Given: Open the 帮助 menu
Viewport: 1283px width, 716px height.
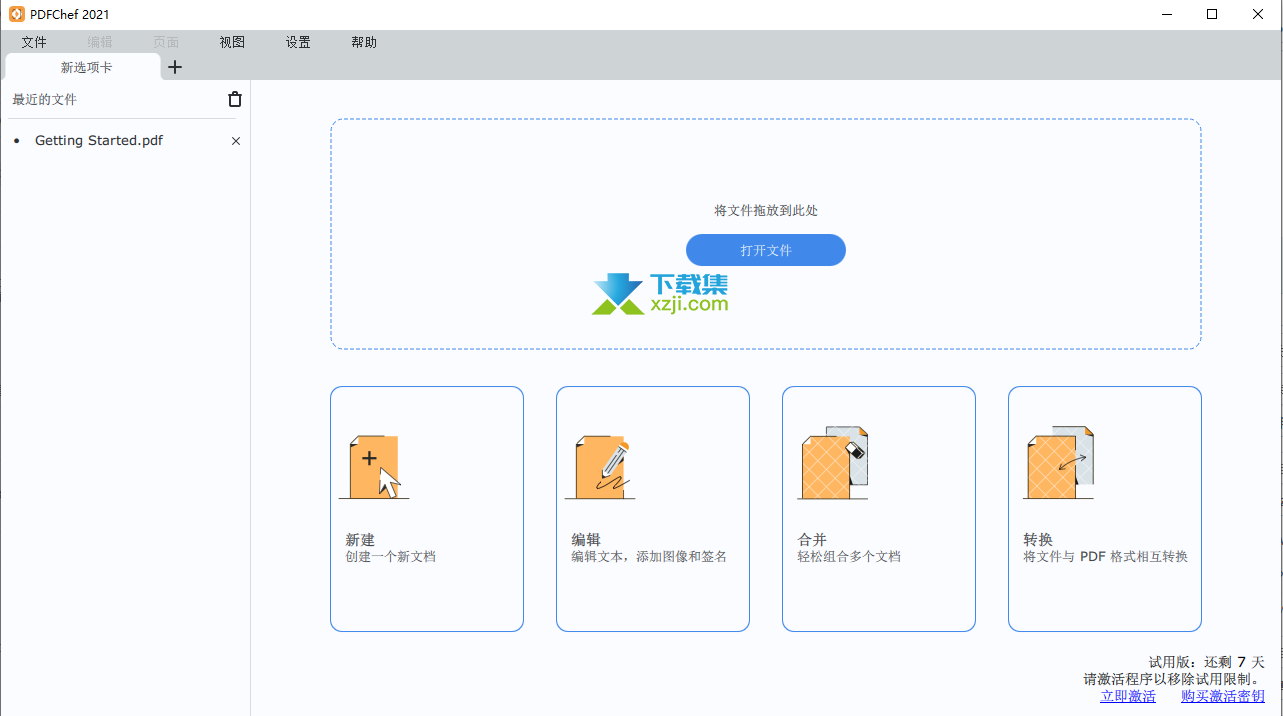Looking at the screenshot, I should (x=364, y=42).
